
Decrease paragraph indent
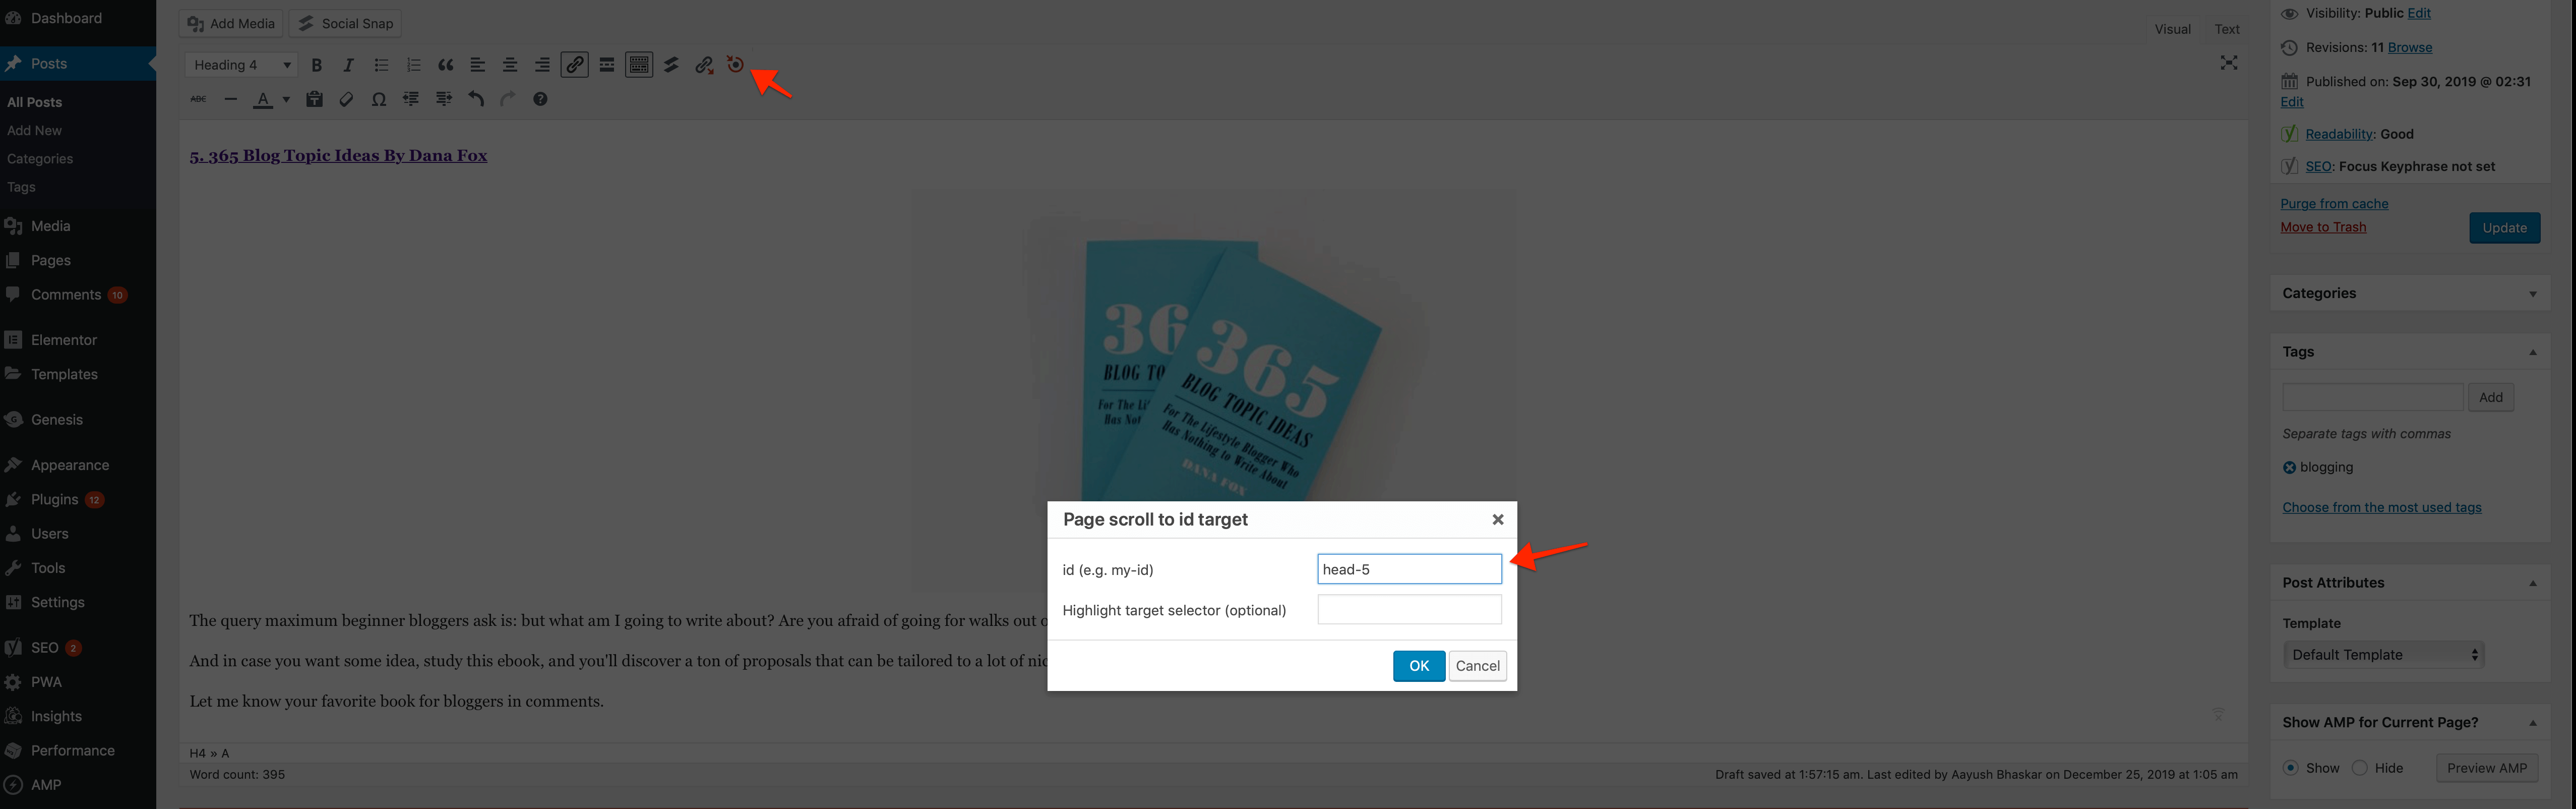(x=411, y=99)
